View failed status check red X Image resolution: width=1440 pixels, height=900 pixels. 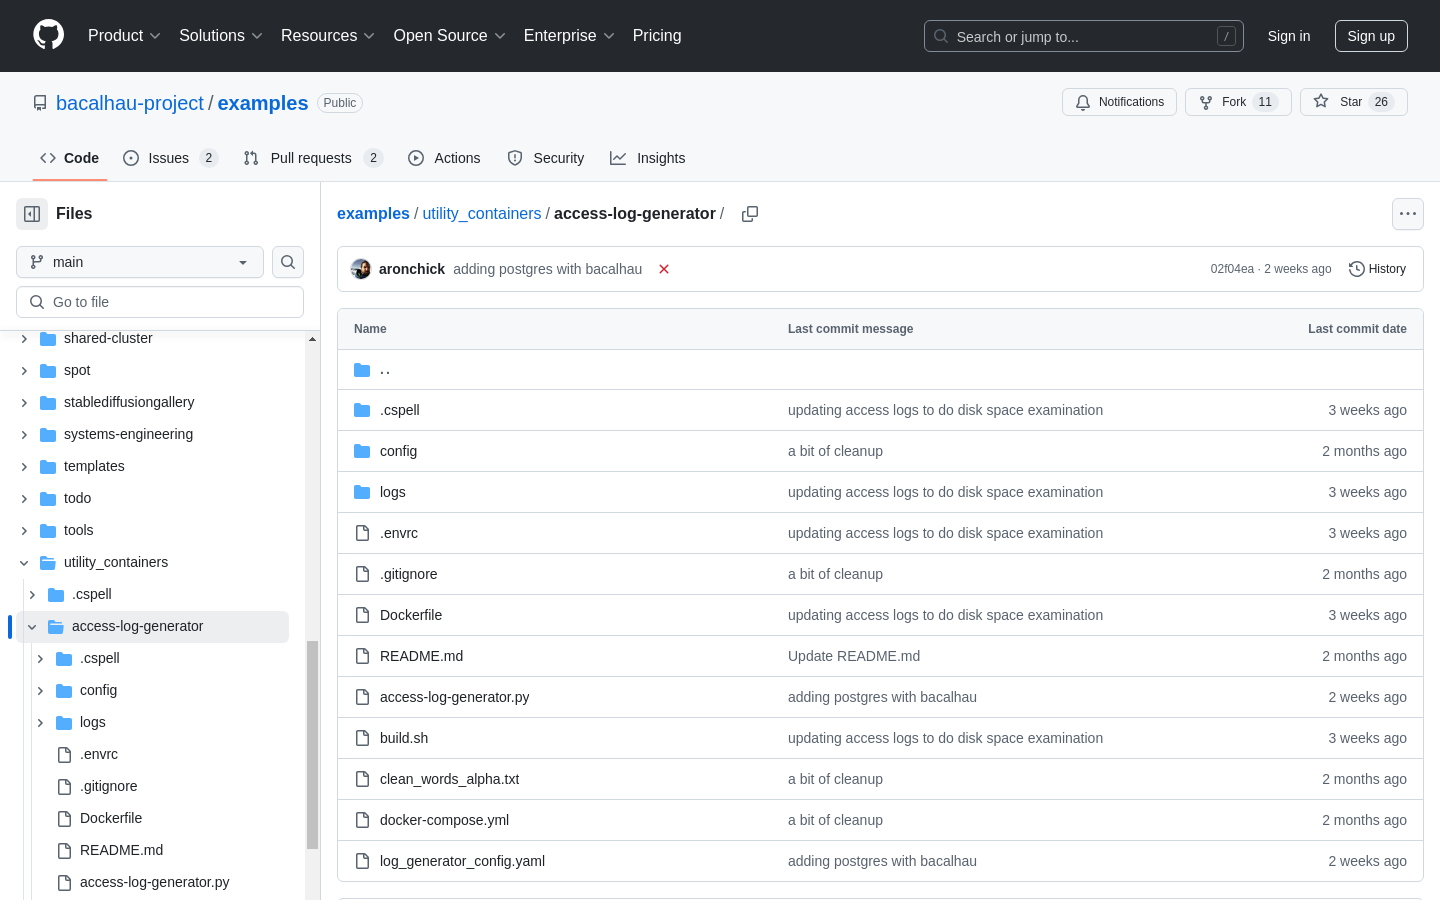[664, 269]
